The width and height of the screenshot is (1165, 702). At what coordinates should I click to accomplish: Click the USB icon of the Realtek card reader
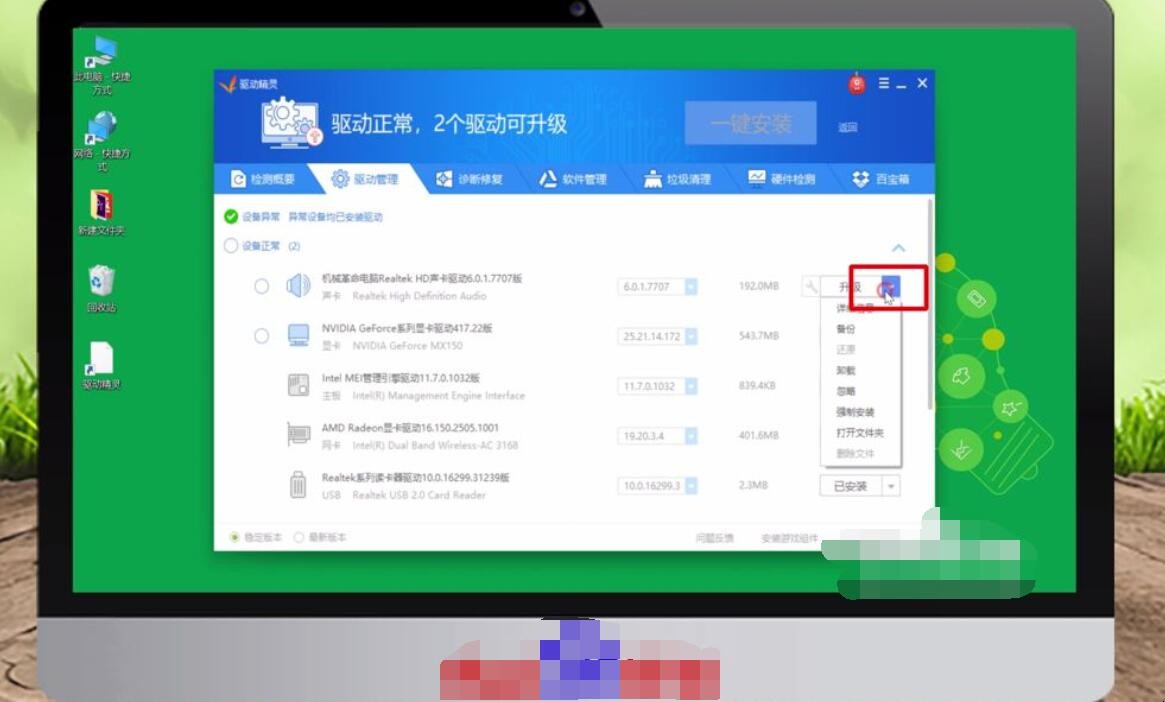298,484
